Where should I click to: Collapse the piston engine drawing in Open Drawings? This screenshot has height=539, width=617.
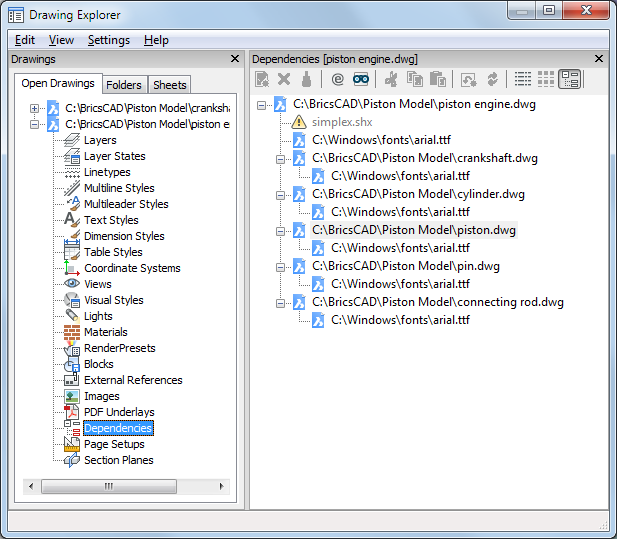point(34,124)
